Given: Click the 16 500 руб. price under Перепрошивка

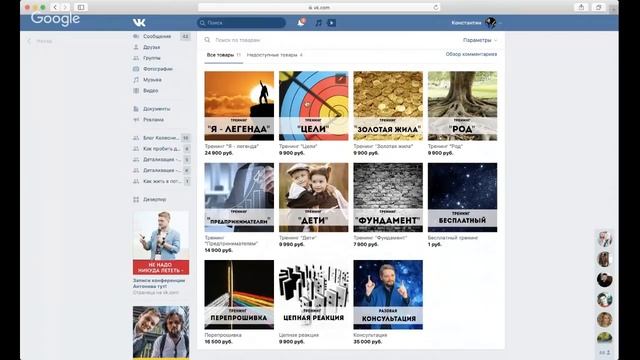Looking at the screenshot, I should 219,342.
